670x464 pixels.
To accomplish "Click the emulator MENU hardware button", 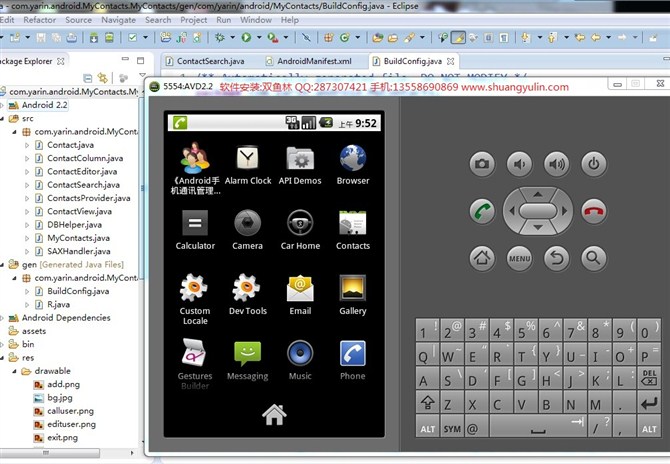I will click(519, 258).
